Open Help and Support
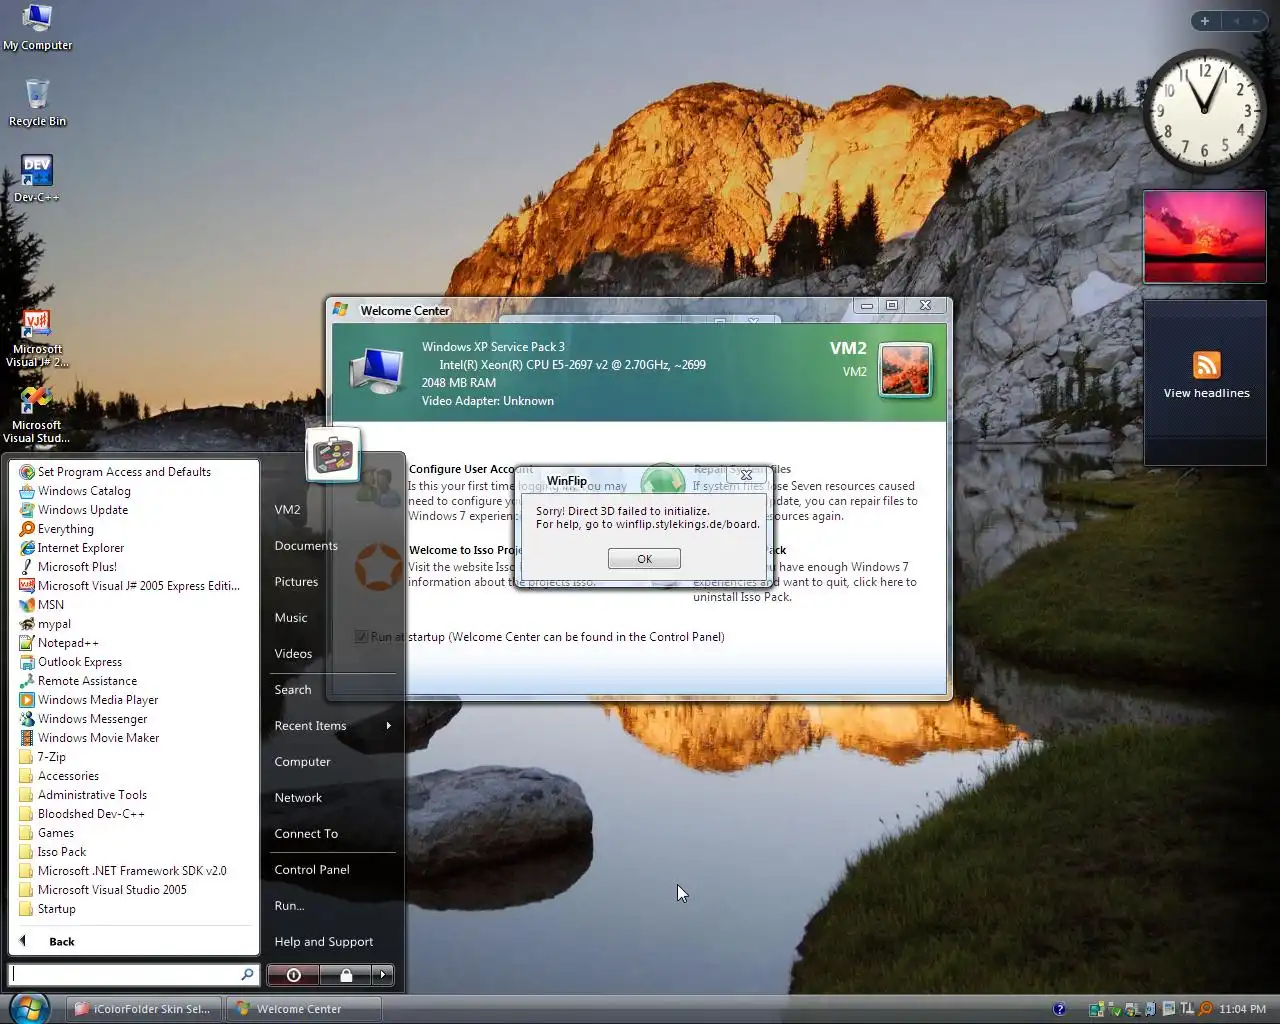 coord(323,942)
